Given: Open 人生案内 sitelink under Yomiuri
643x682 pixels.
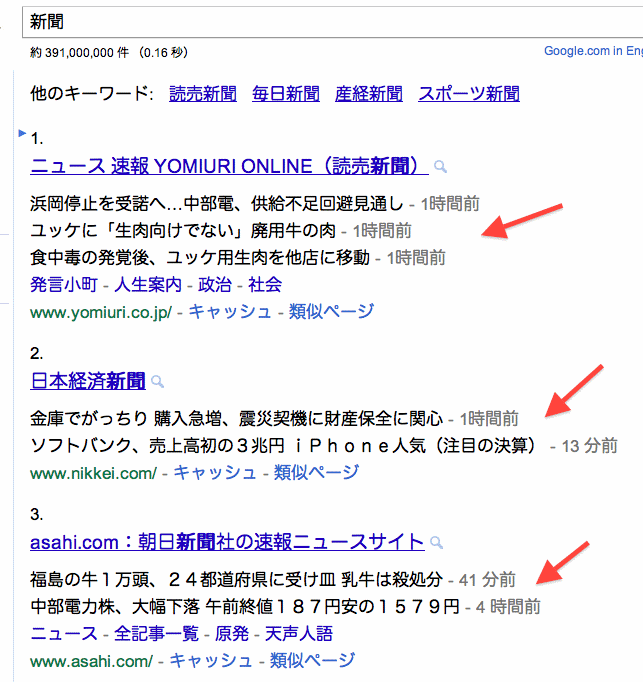Looking at the screenshot, I should point(148,284).
